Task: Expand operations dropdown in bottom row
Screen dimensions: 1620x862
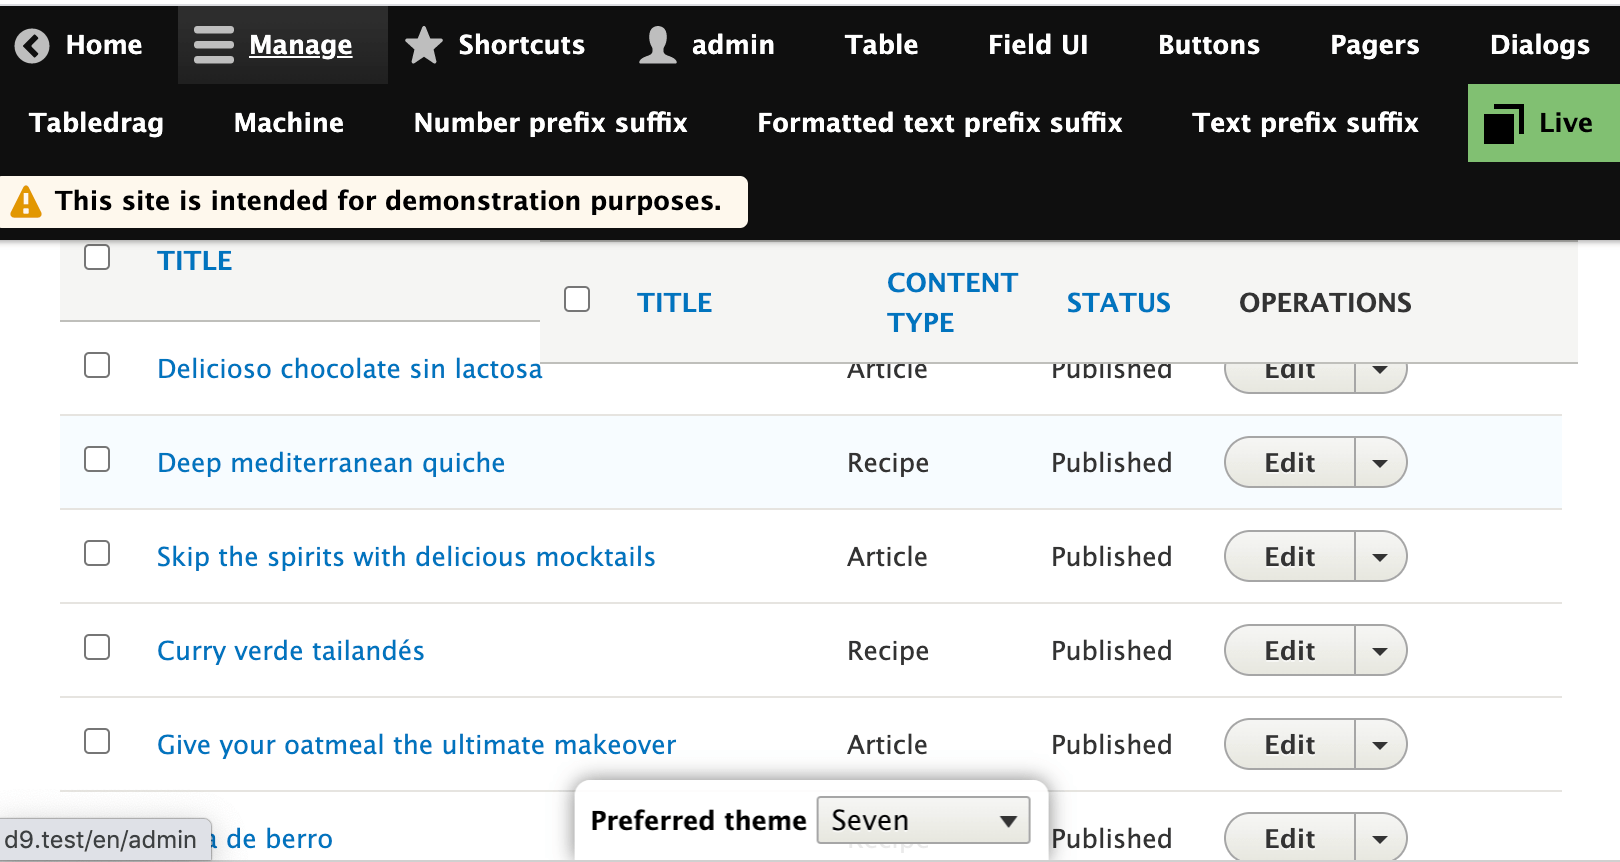Action: [x=1380, y=838]
